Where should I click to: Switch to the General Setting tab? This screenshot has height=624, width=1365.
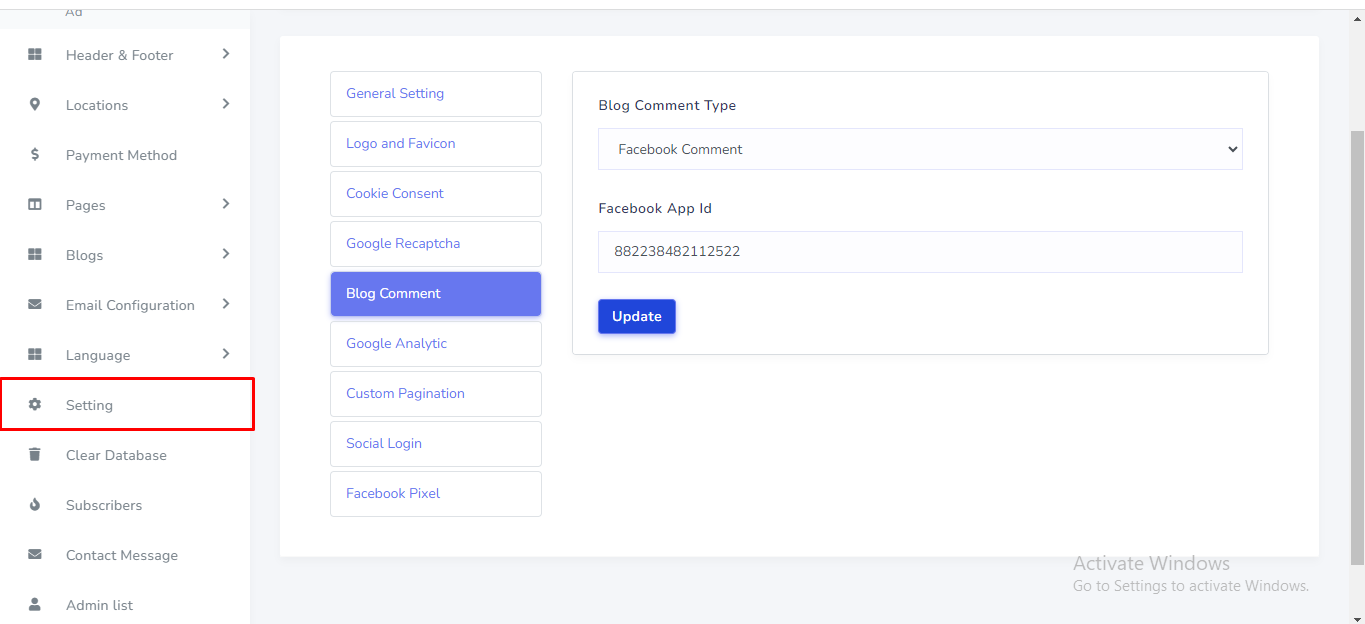[435, 94]
